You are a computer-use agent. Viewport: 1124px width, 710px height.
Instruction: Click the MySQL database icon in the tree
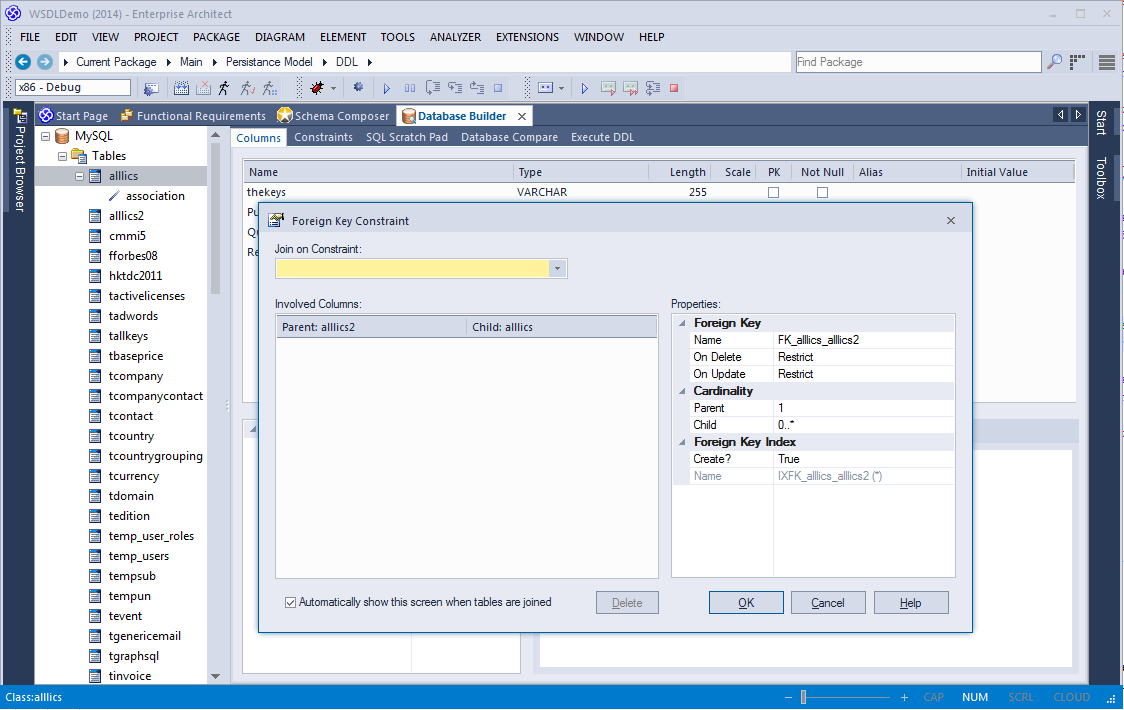[x=62, y=136]
